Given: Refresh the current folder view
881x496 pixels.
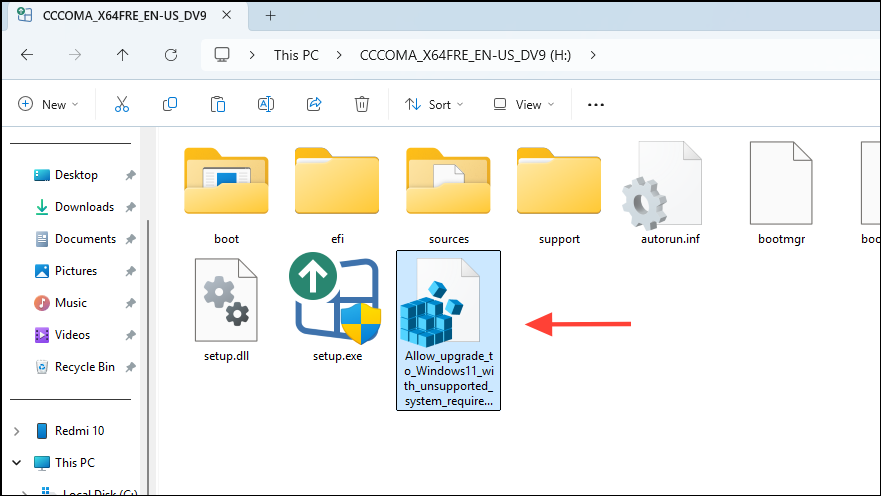Looking at the screenshot, I should [171, 55].
